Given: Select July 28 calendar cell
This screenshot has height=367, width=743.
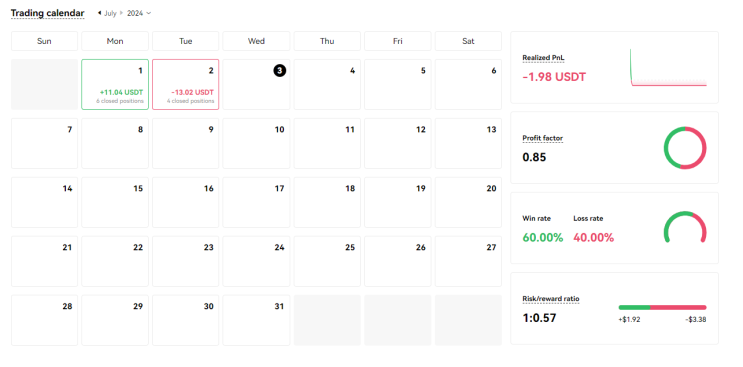Looking at the screenshot, I should point(44,320).
